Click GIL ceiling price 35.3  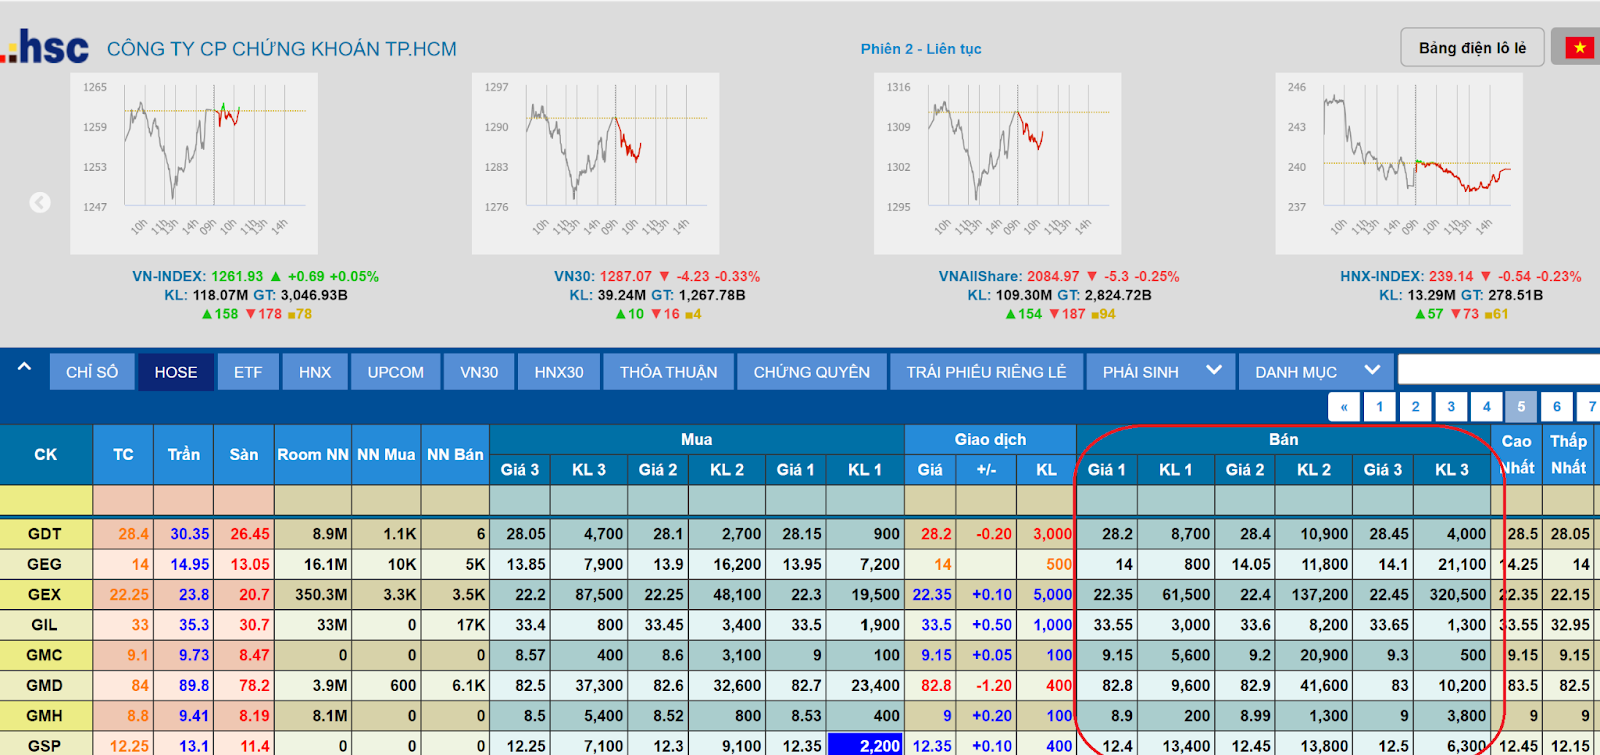pos(194,625)
